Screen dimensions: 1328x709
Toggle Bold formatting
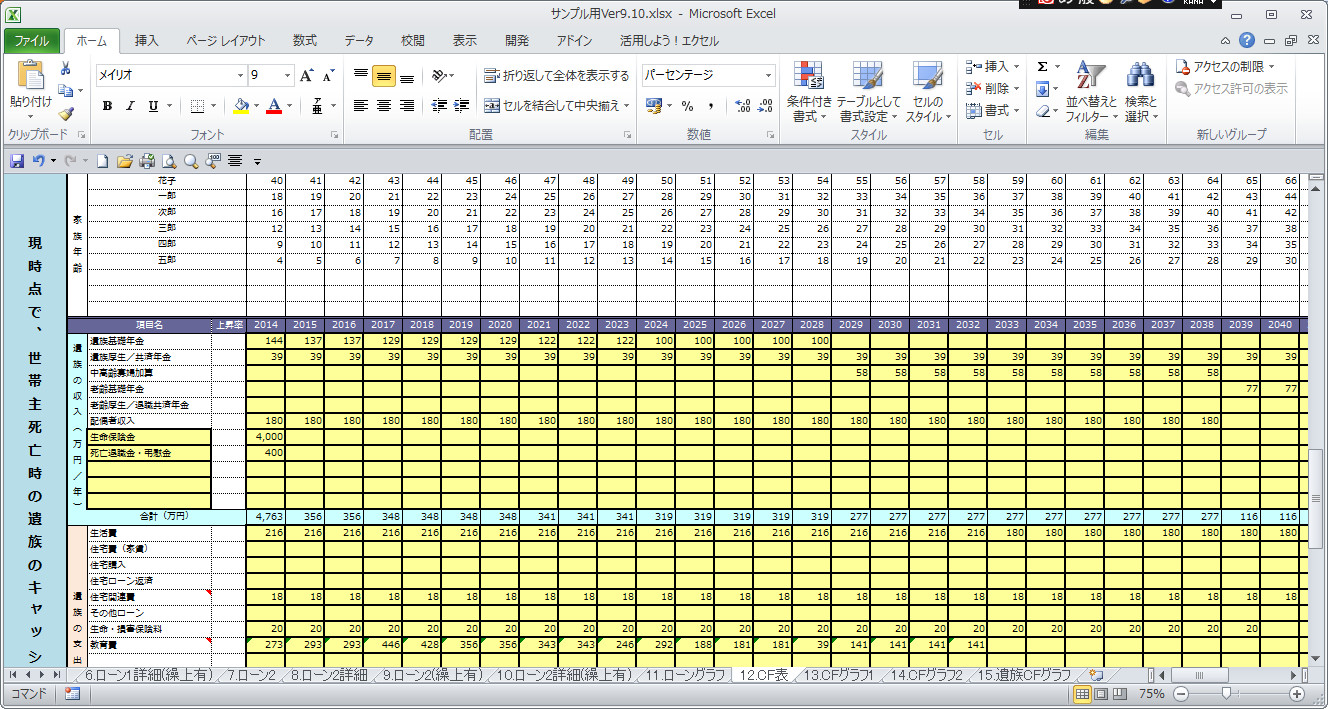point(106,106)
